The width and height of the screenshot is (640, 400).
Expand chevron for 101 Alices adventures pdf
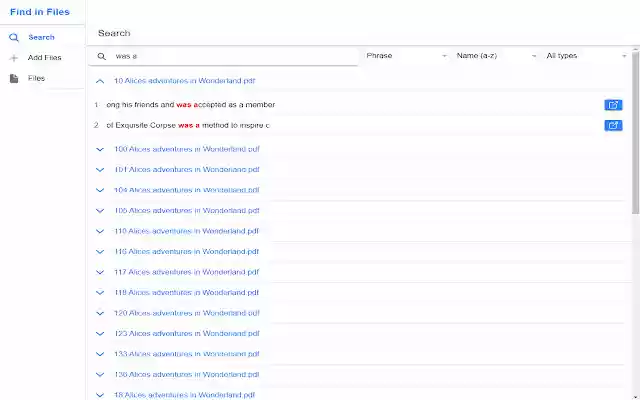[x=100, y=170]
